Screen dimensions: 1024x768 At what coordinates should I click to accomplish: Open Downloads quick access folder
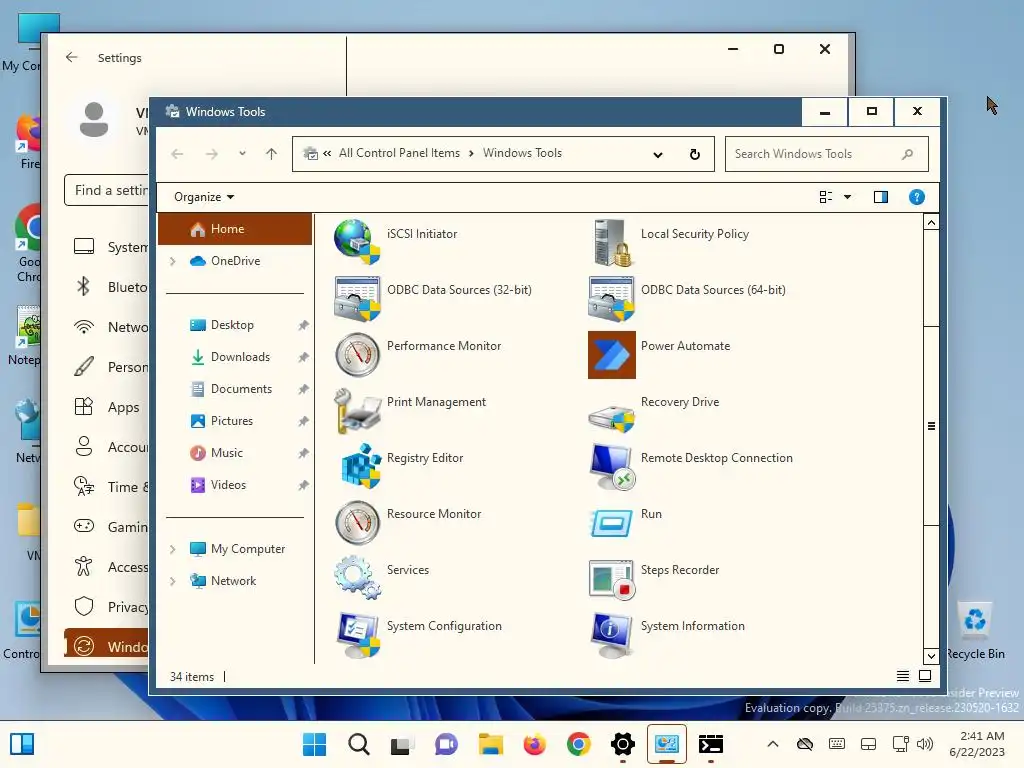pos(240,357)
